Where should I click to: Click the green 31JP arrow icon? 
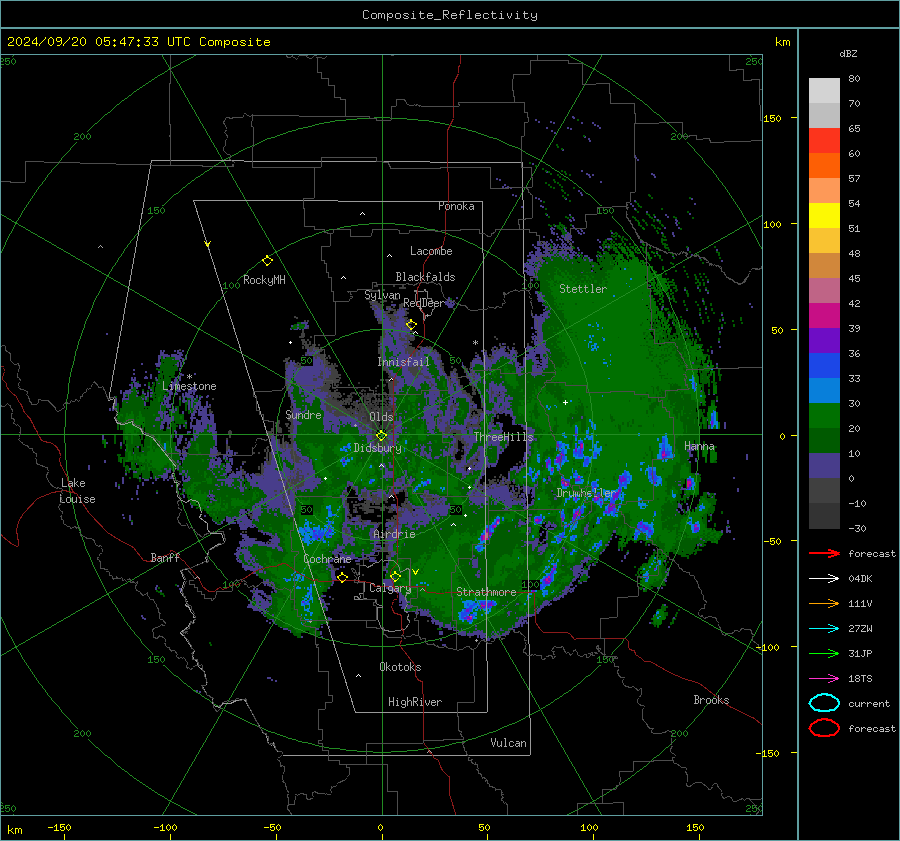coord(824,653)
